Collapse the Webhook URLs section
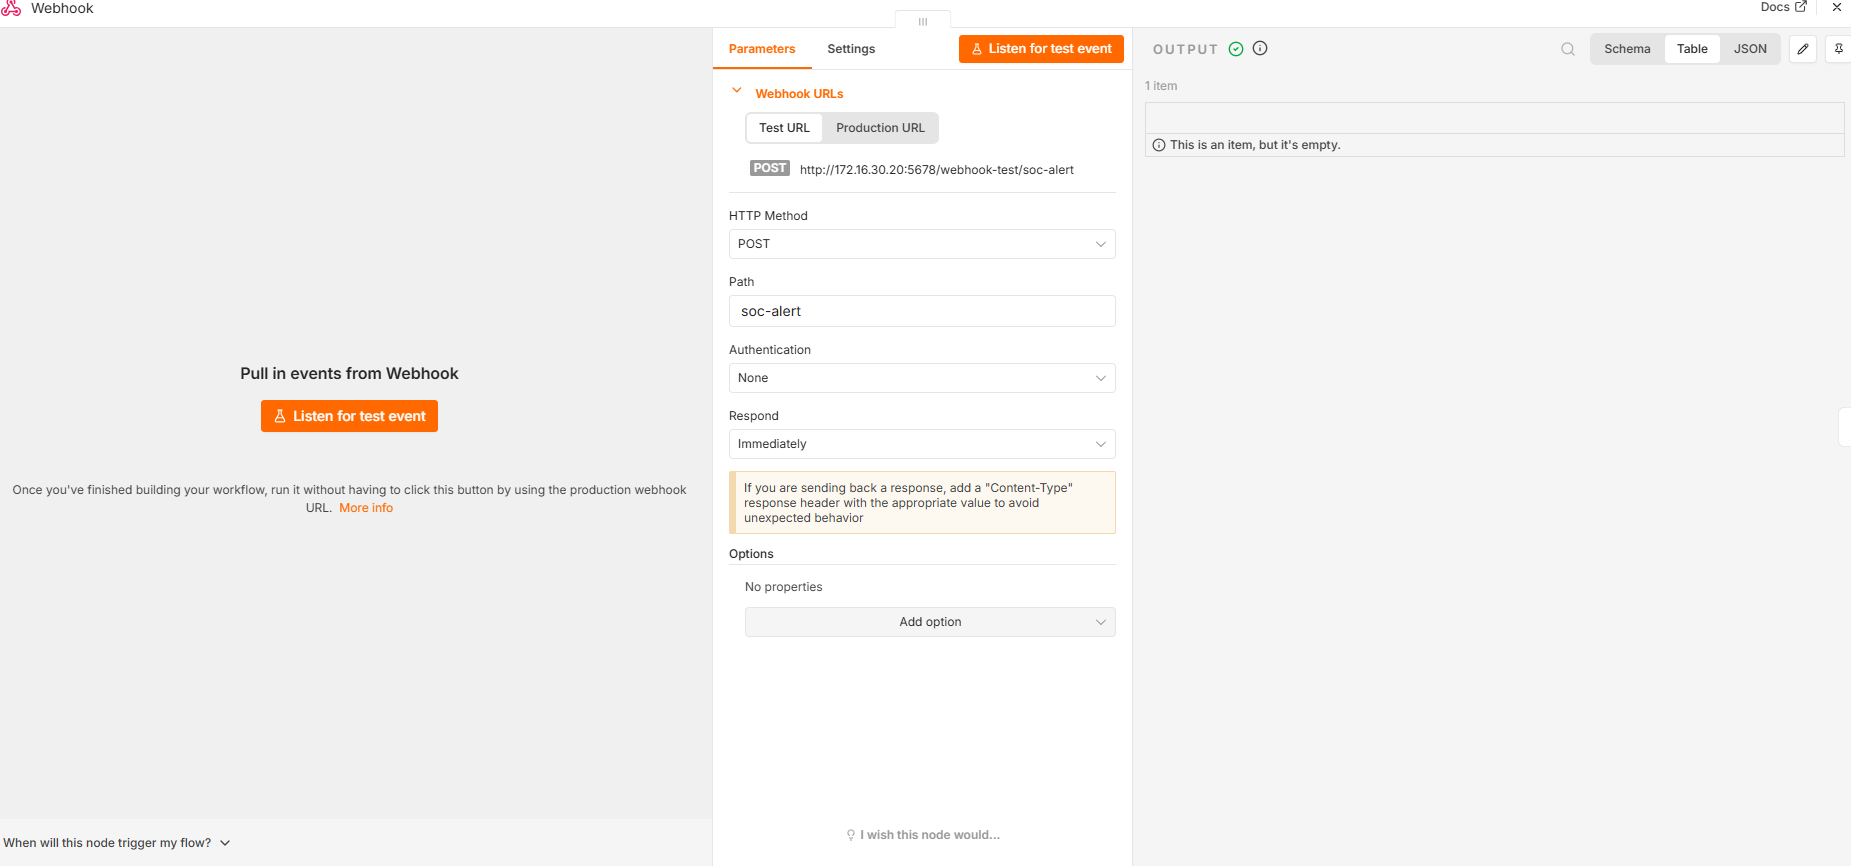The height and width of the screenshot is (866, 1851). coord(737,91)
